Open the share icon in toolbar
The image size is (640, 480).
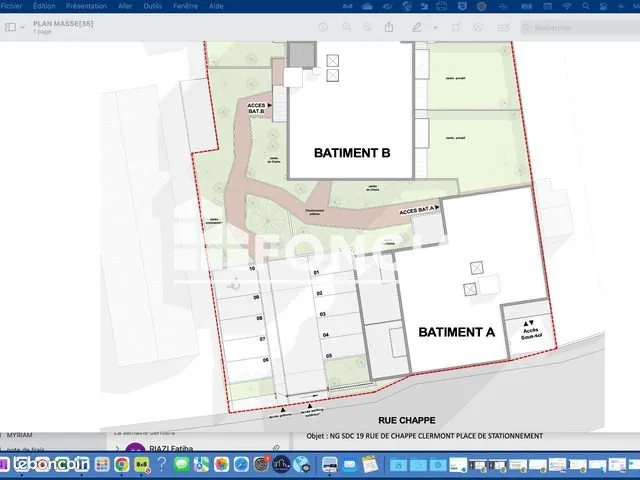[x=389, y=27]
